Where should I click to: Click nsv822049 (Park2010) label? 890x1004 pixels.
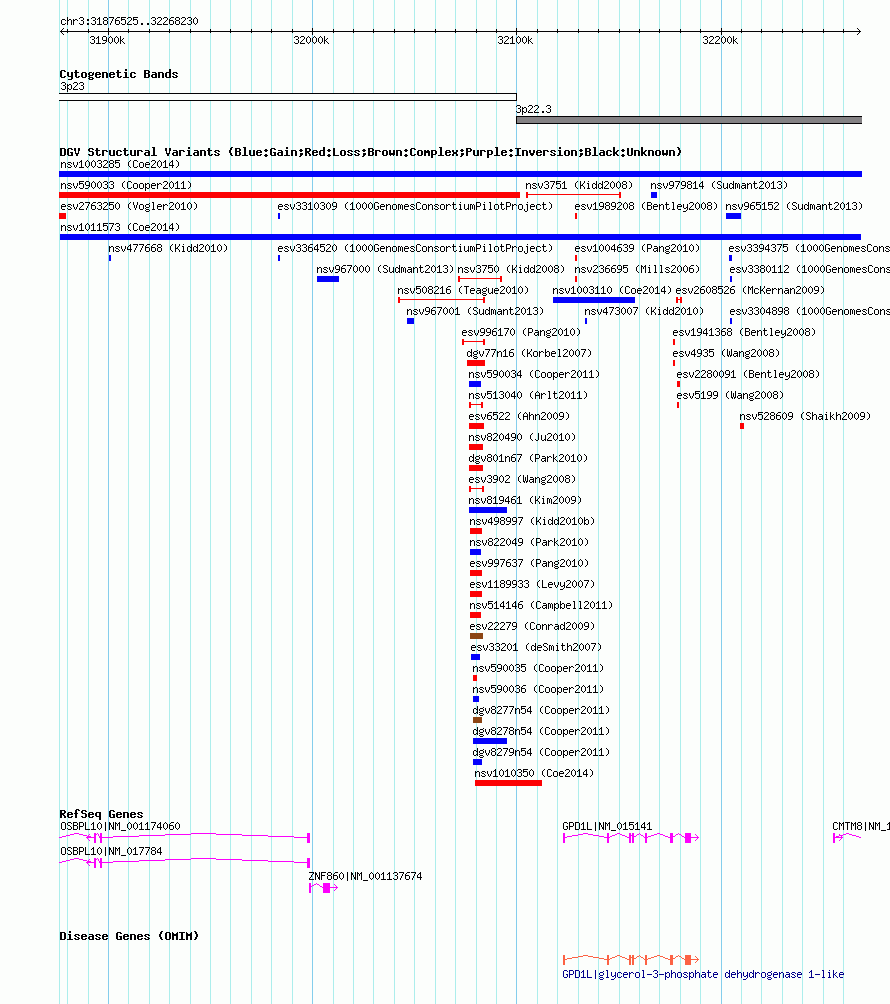coord(529,543)
